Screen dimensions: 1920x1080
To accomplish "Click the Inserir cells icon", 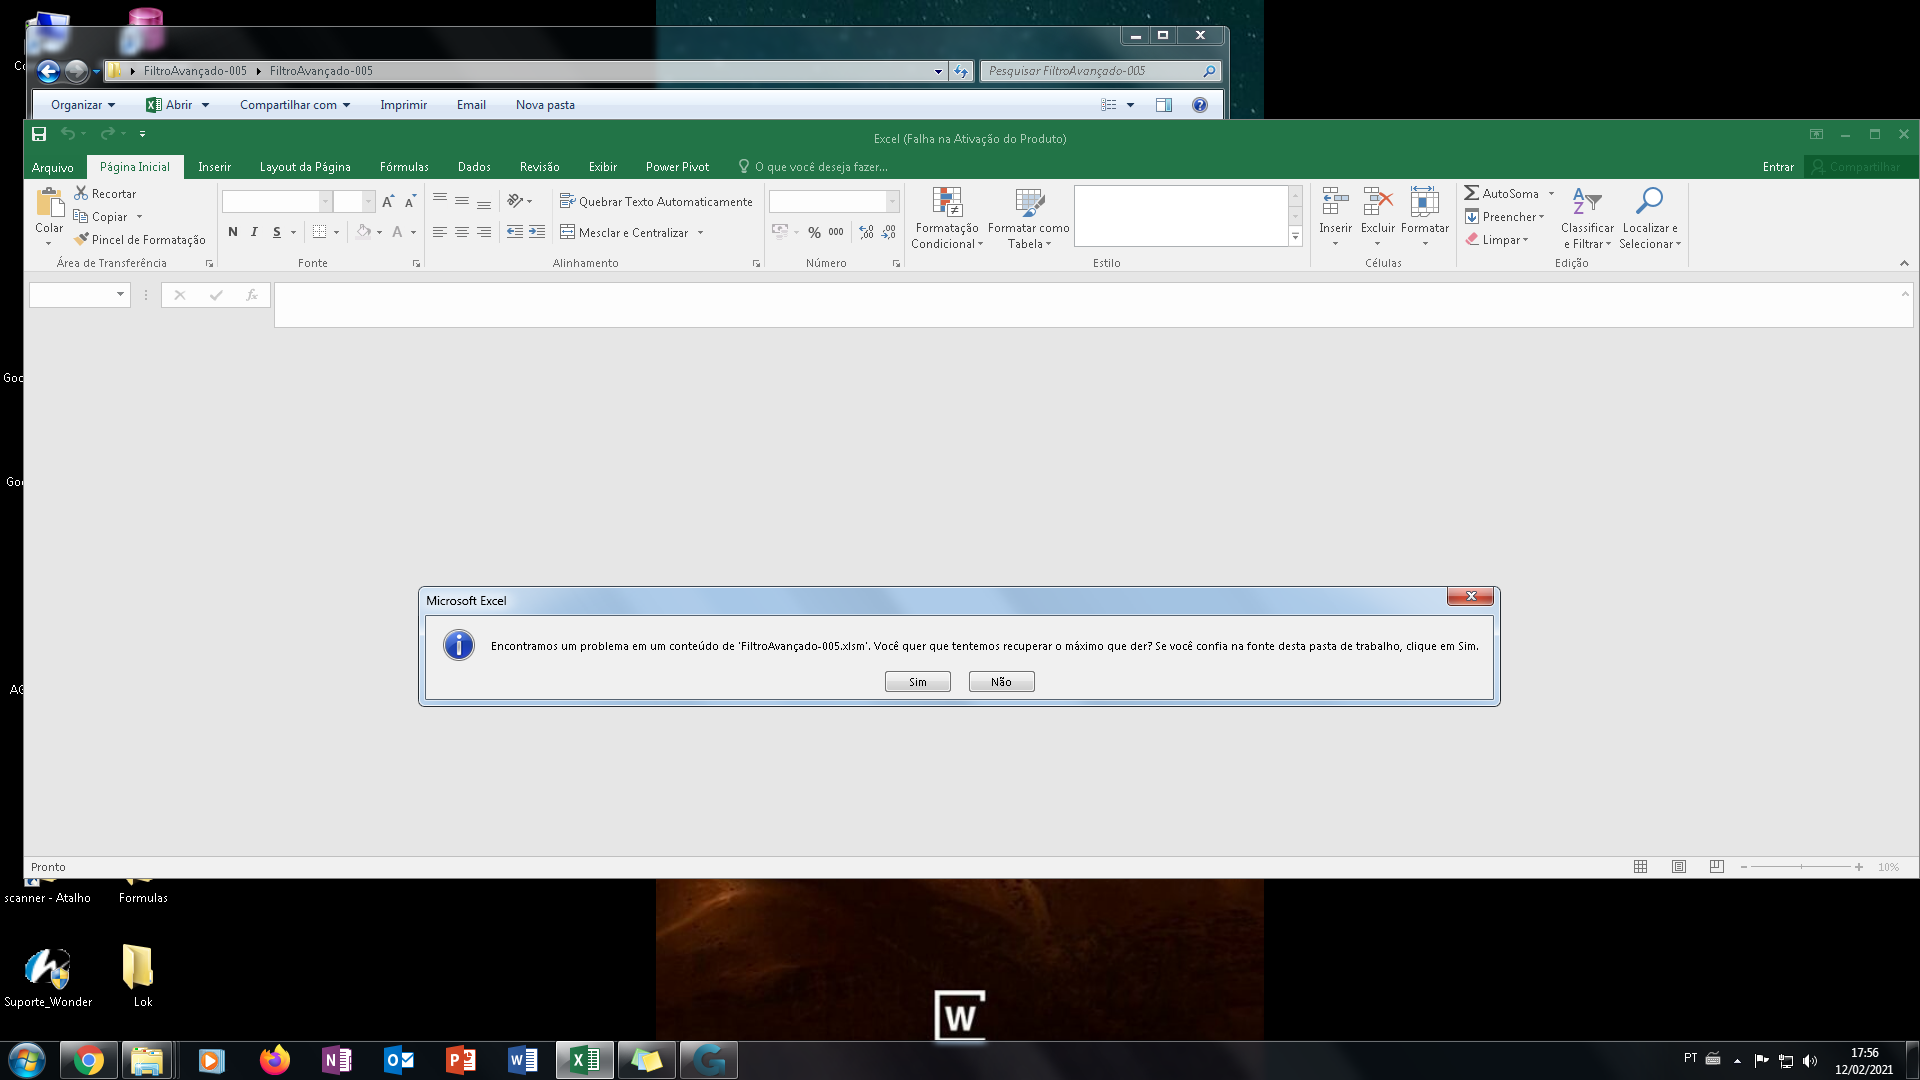I will click(1335, 202).
